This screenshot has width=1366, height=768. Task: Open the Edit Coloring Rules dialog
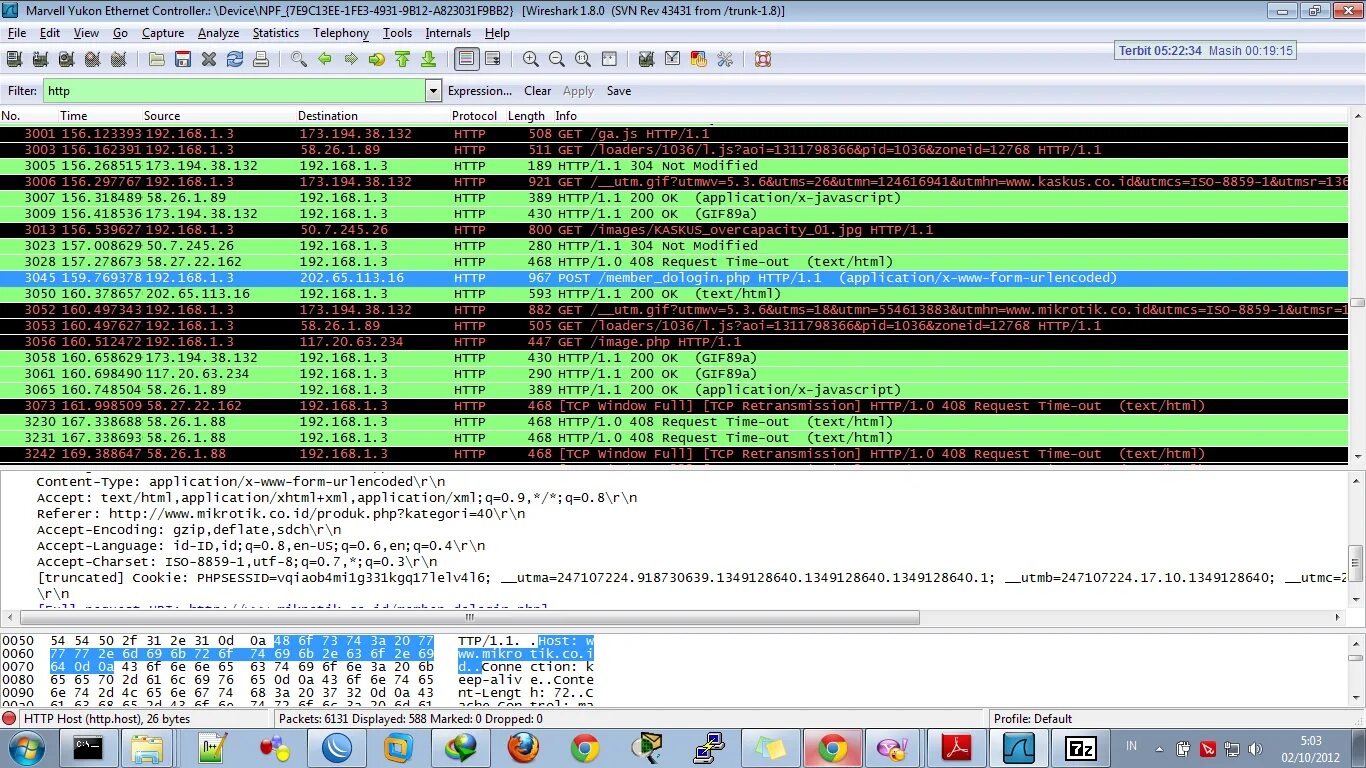(697, 59)
